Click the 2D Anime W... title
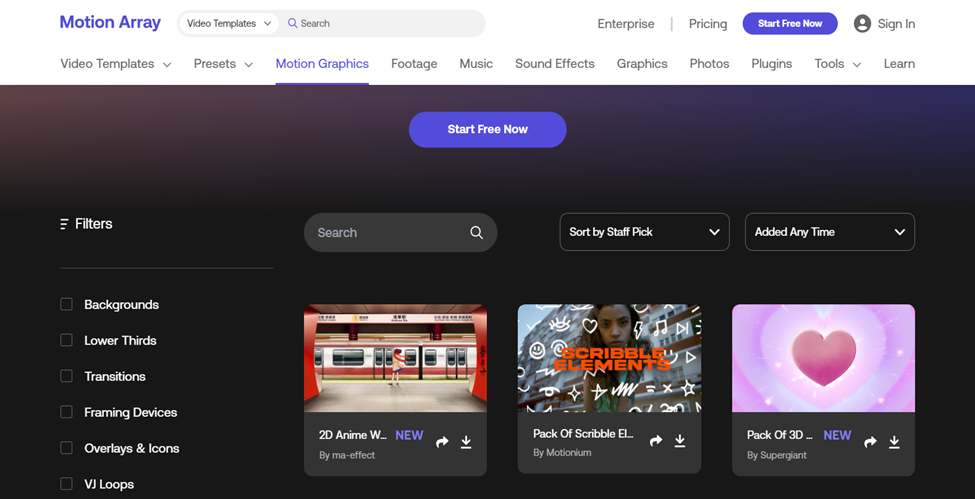975x499 pixels. (353, 435)
